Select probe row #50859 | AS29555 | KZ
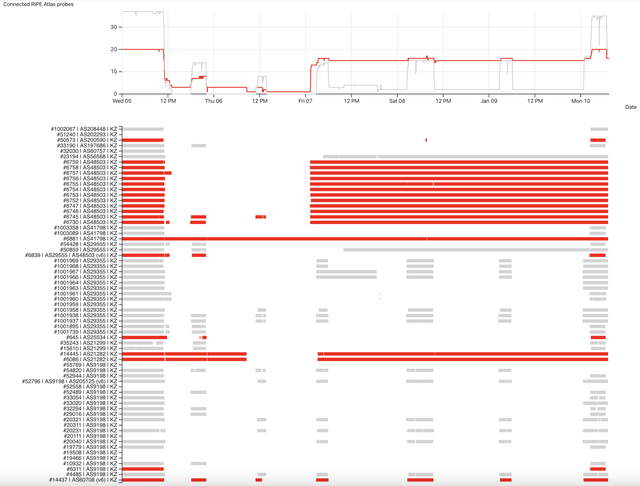This screenshot has height=486, width=640. pyautogui.click(x=88, y=249)
